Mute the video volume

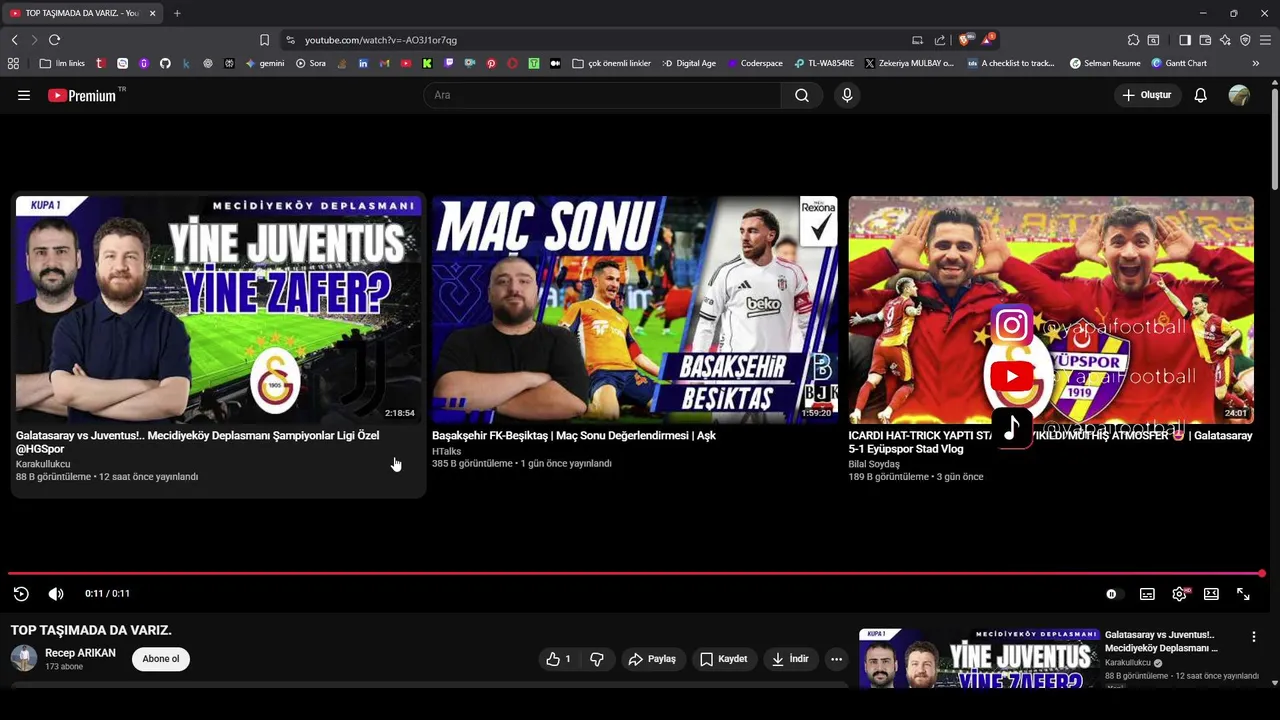pyautogui.click(x=56, y=594)
